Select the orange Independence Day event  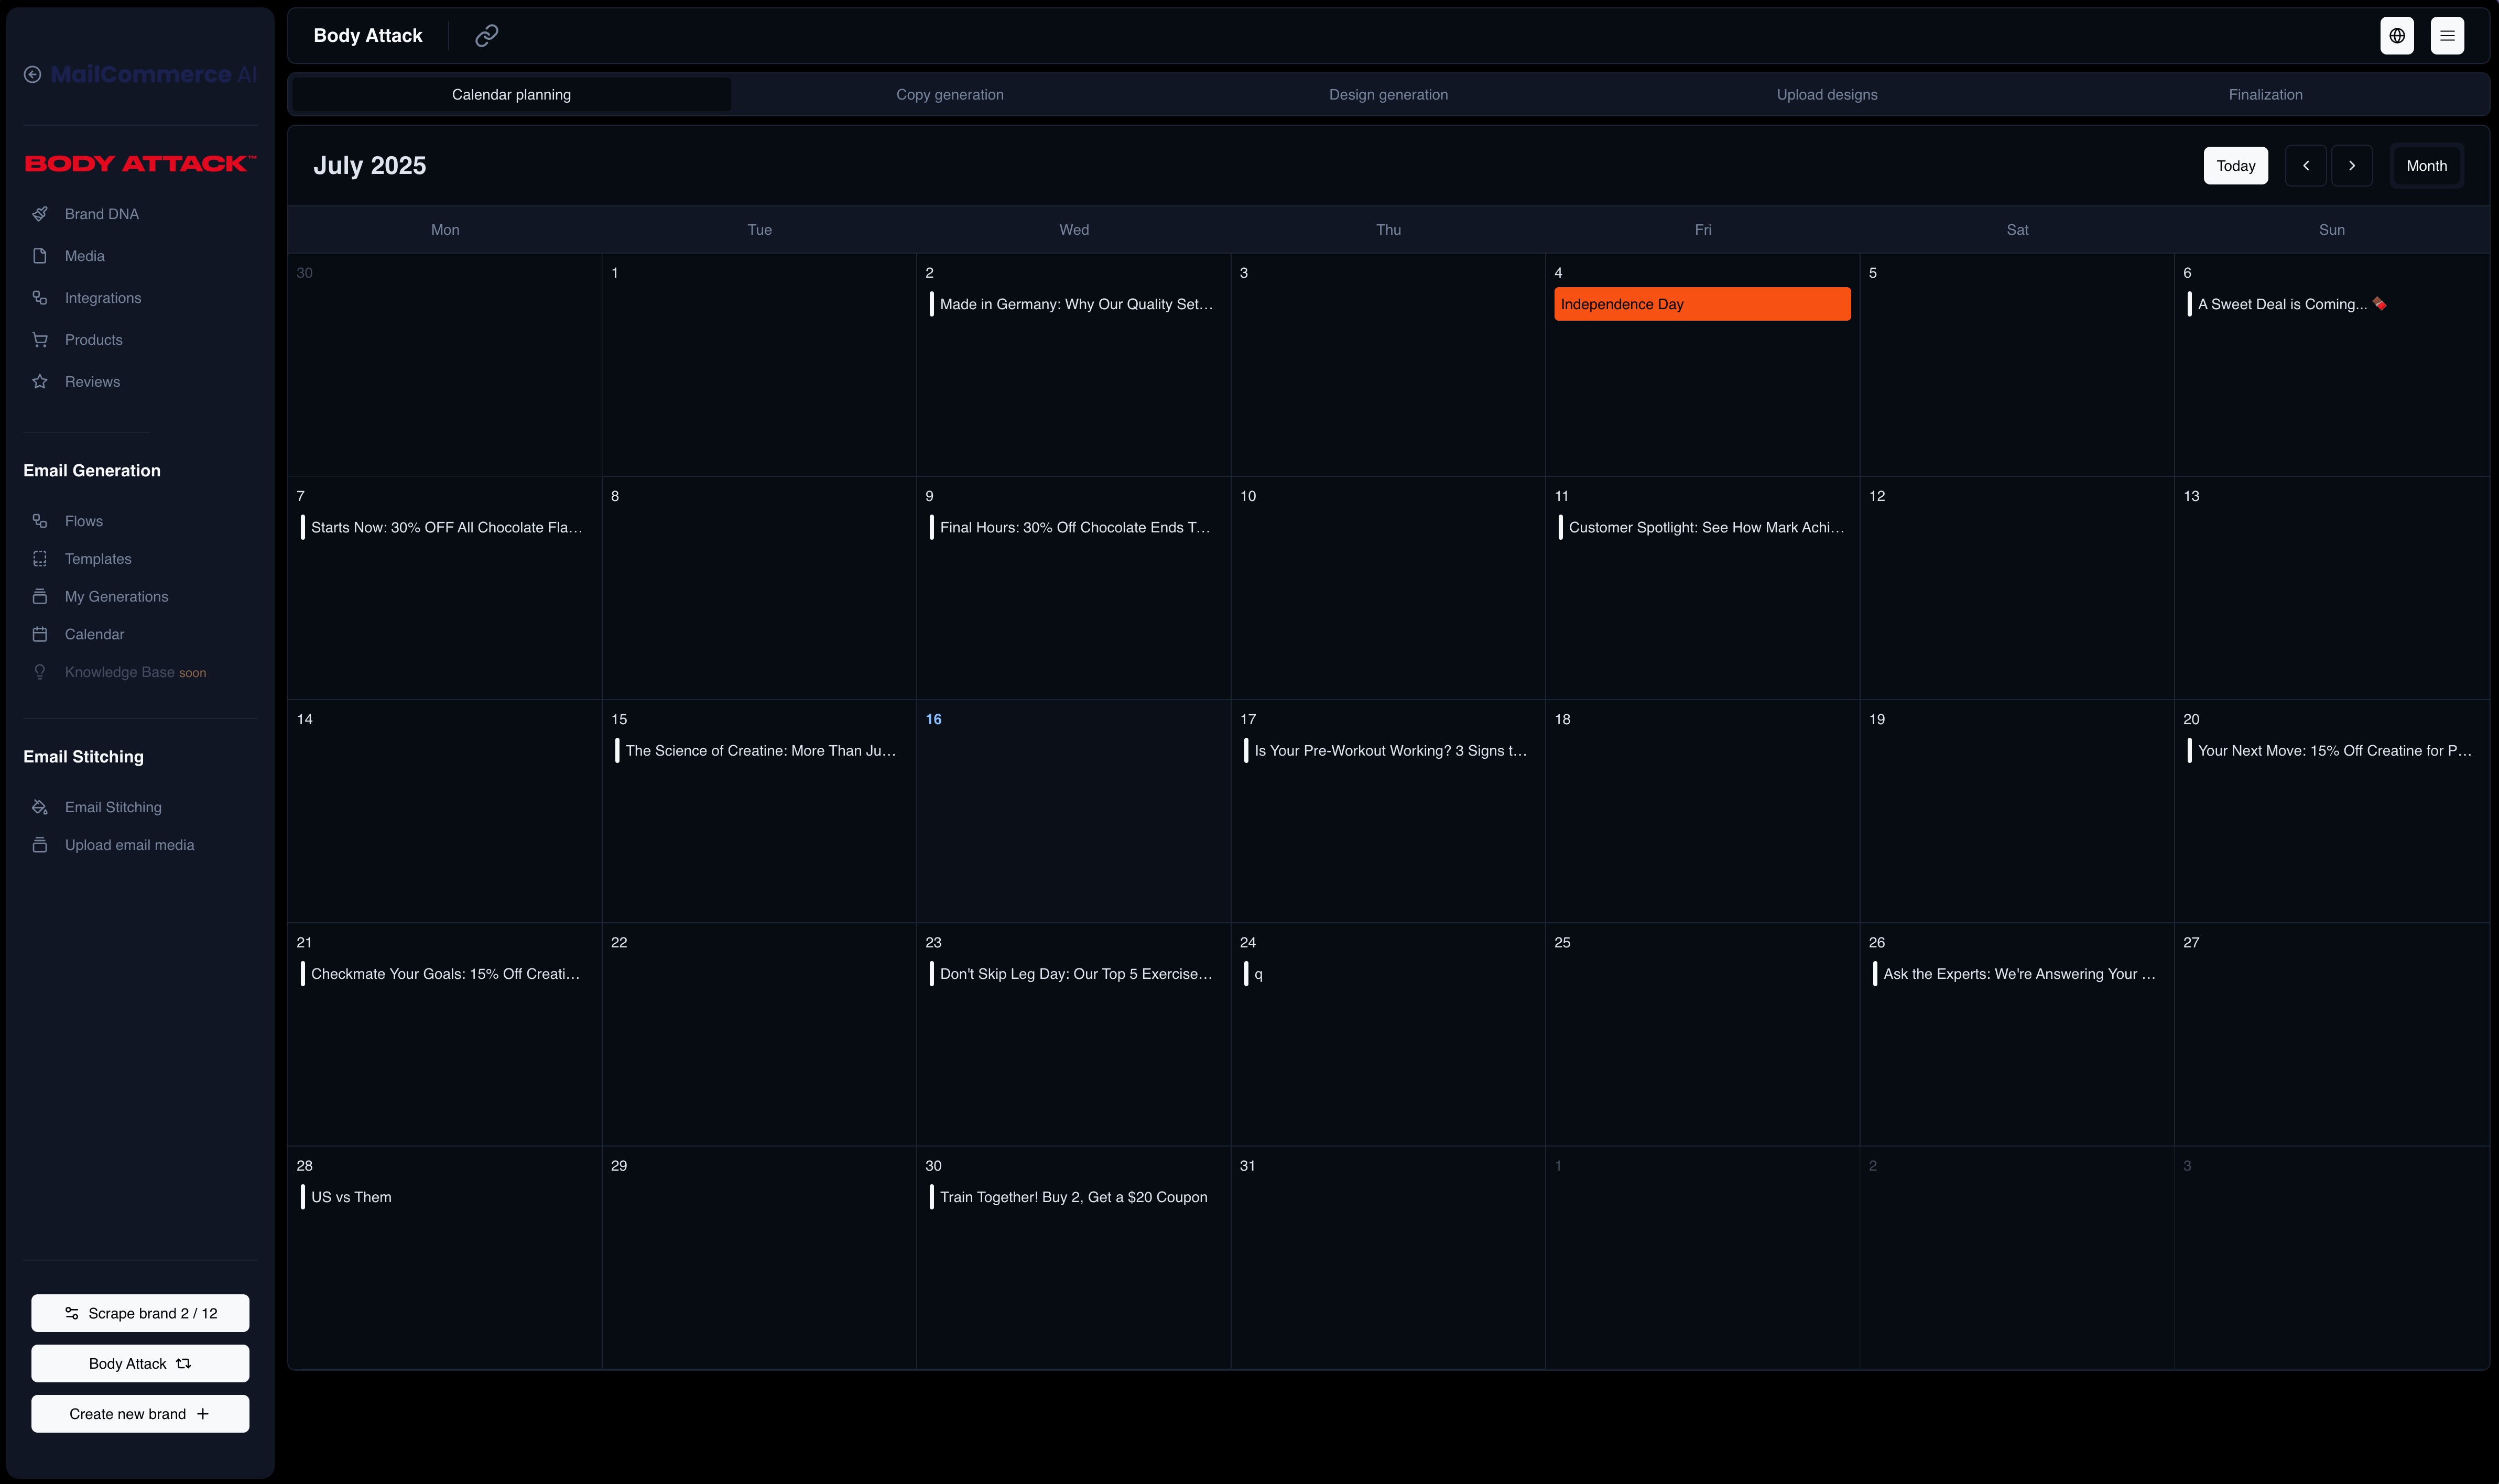[x=1701, y=304]
